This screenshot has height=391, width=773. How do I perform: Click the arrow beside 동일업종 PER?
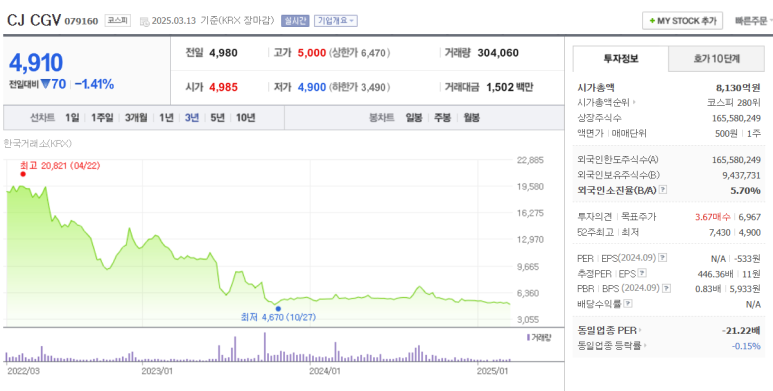tap(640, 330)
